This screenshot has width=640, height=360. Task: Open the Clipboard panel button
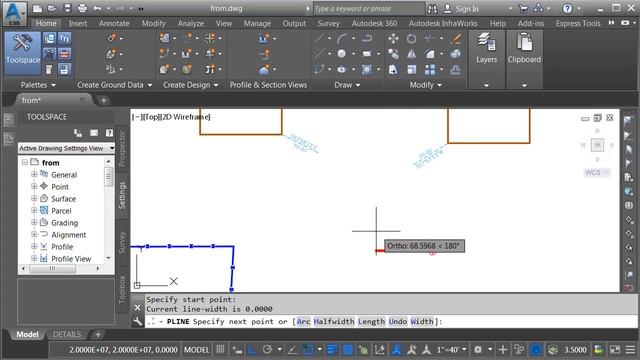524,59
